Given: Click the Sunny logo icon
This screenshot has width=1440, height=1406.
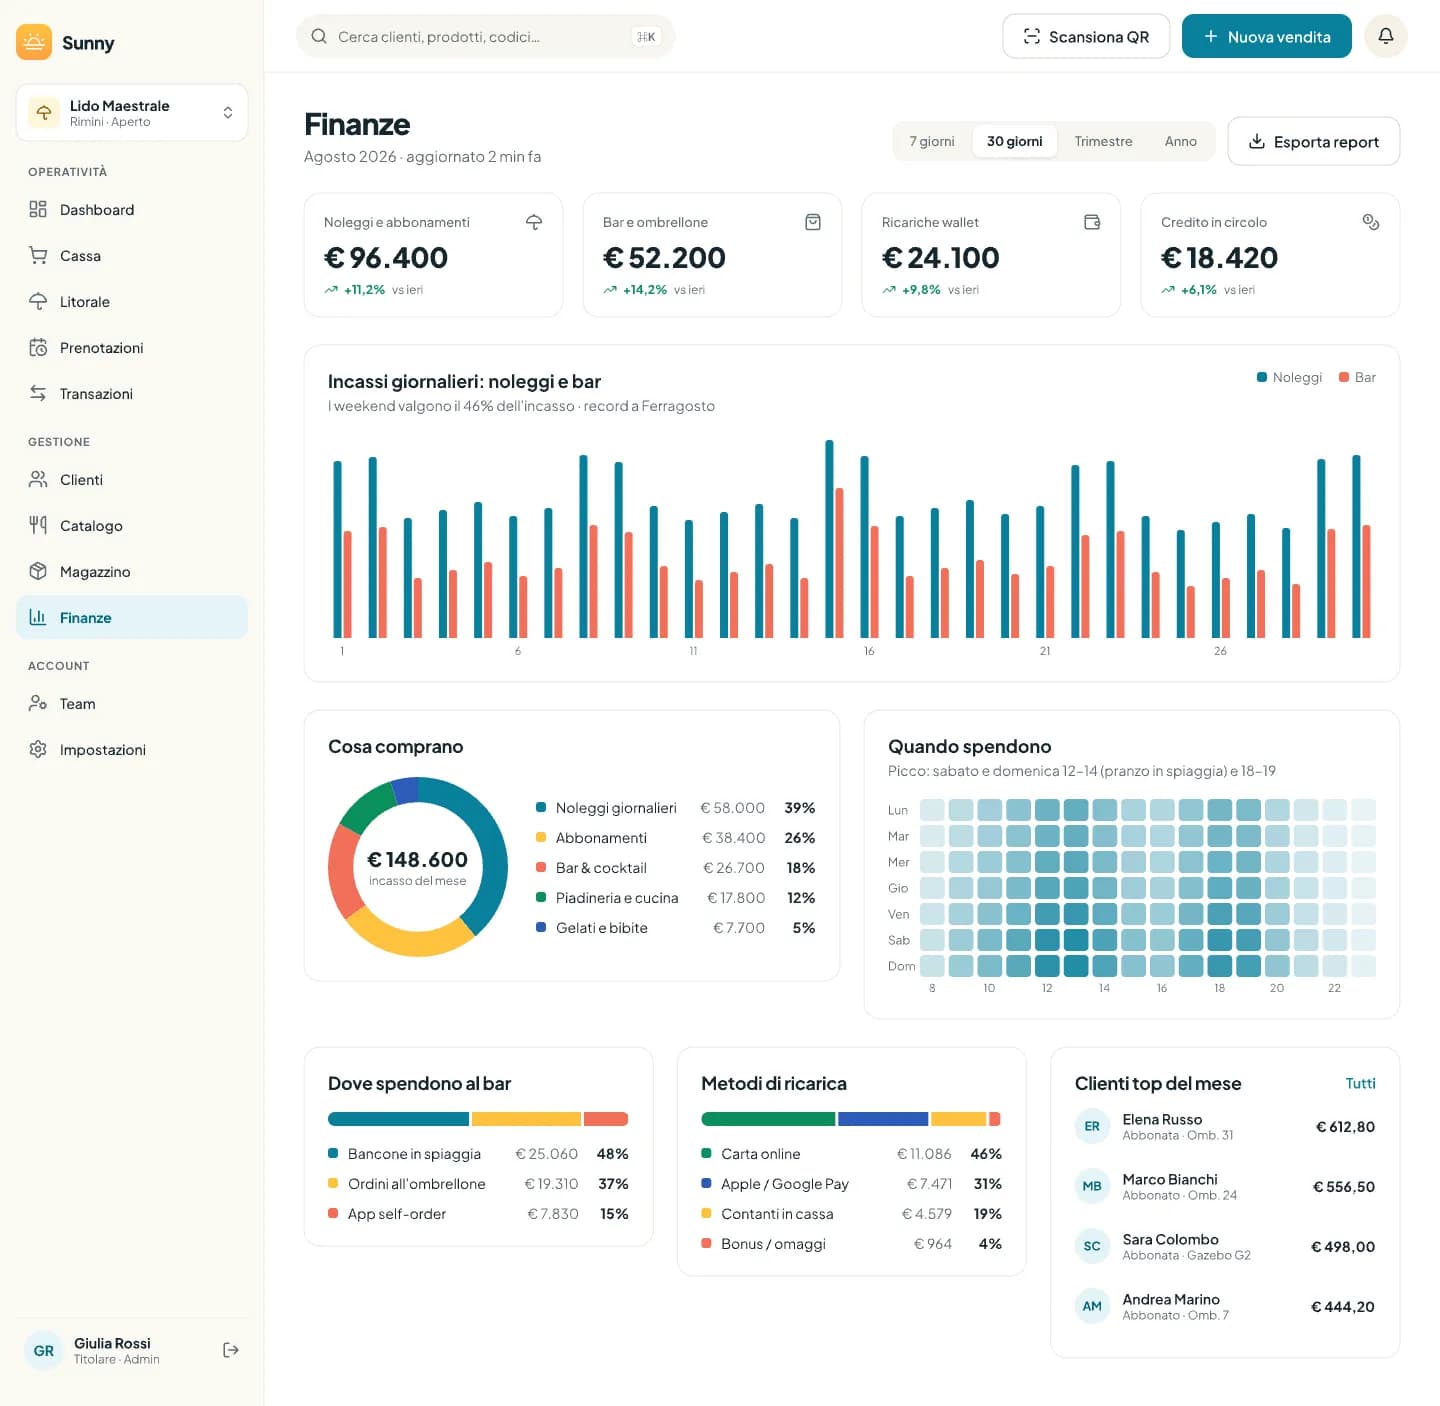Looking at the screenshot, I should click(x=34, y=42).
